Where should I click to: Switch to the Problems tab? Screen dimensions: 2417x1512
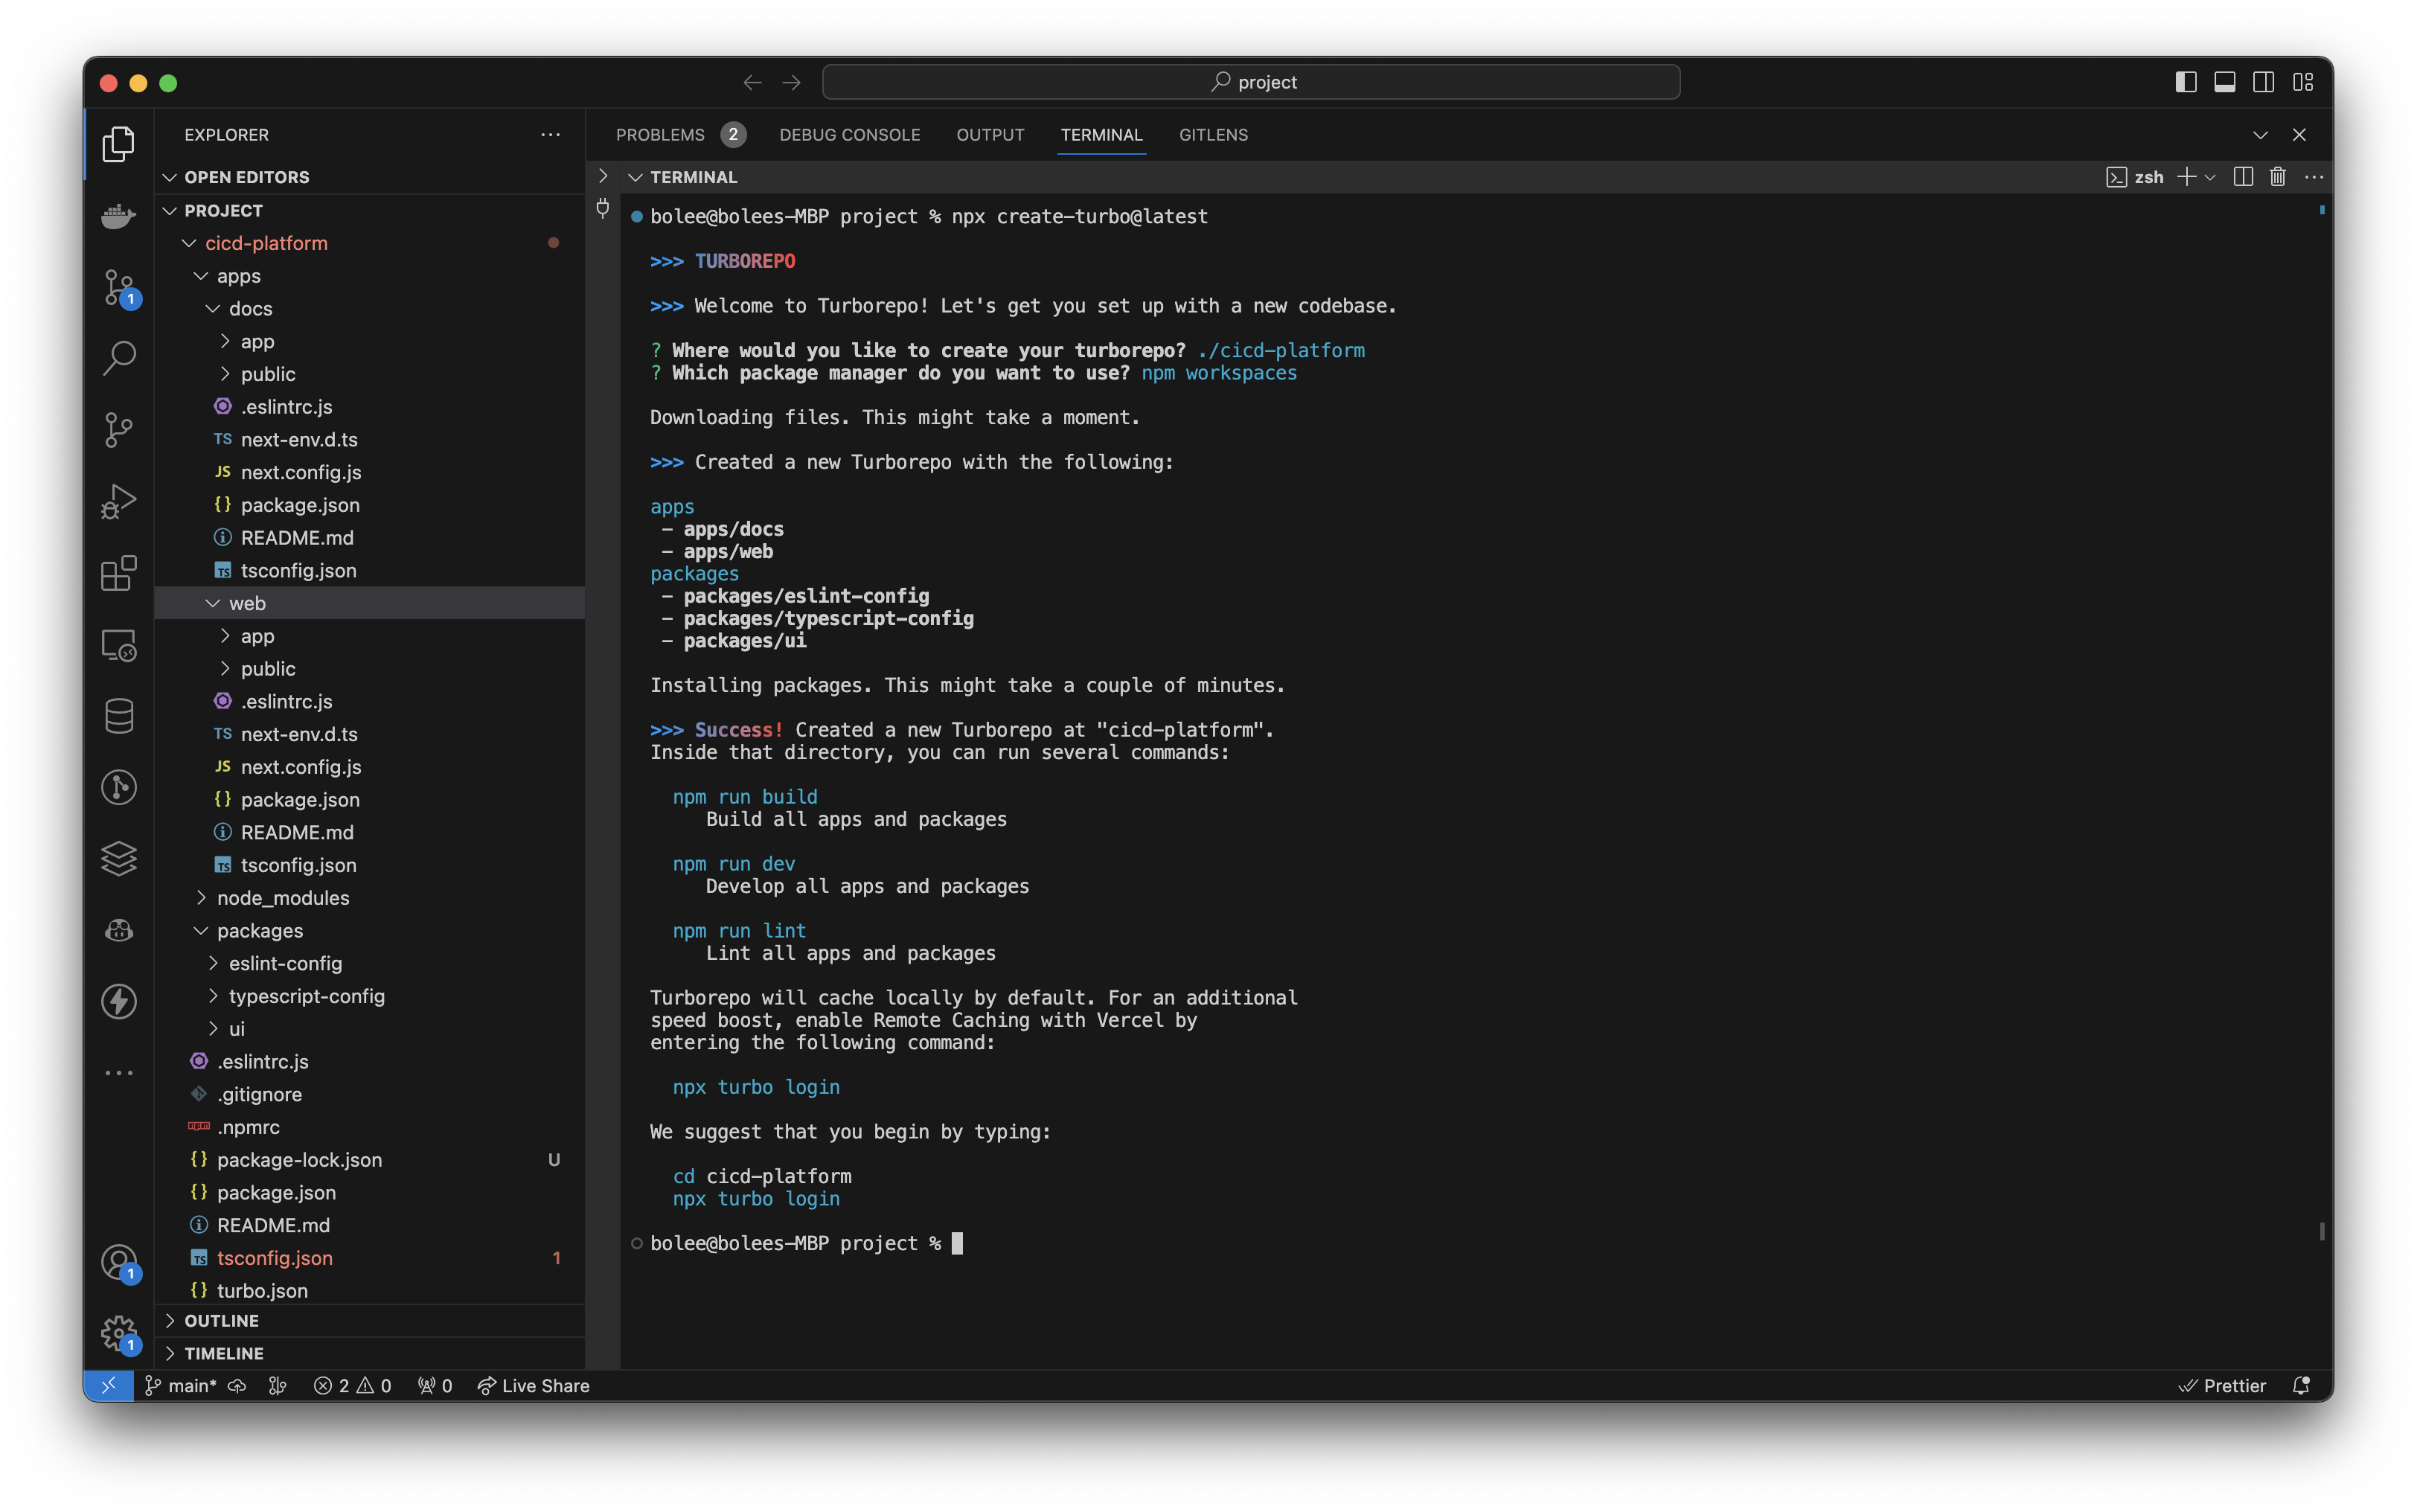(660, 135)
